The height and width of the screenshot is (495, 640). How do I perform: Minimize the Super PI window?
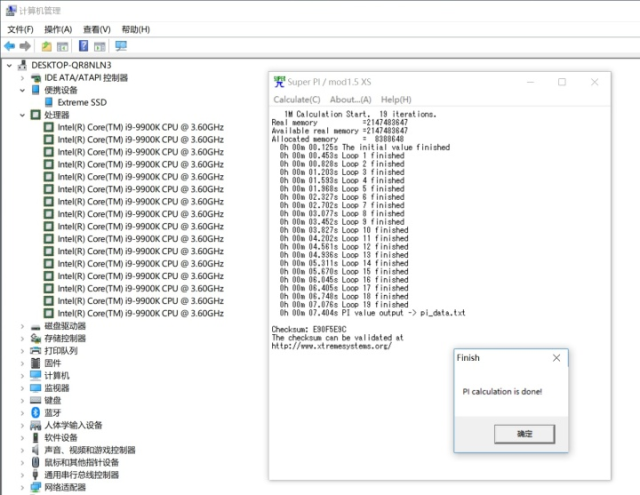tap(531, 82)
